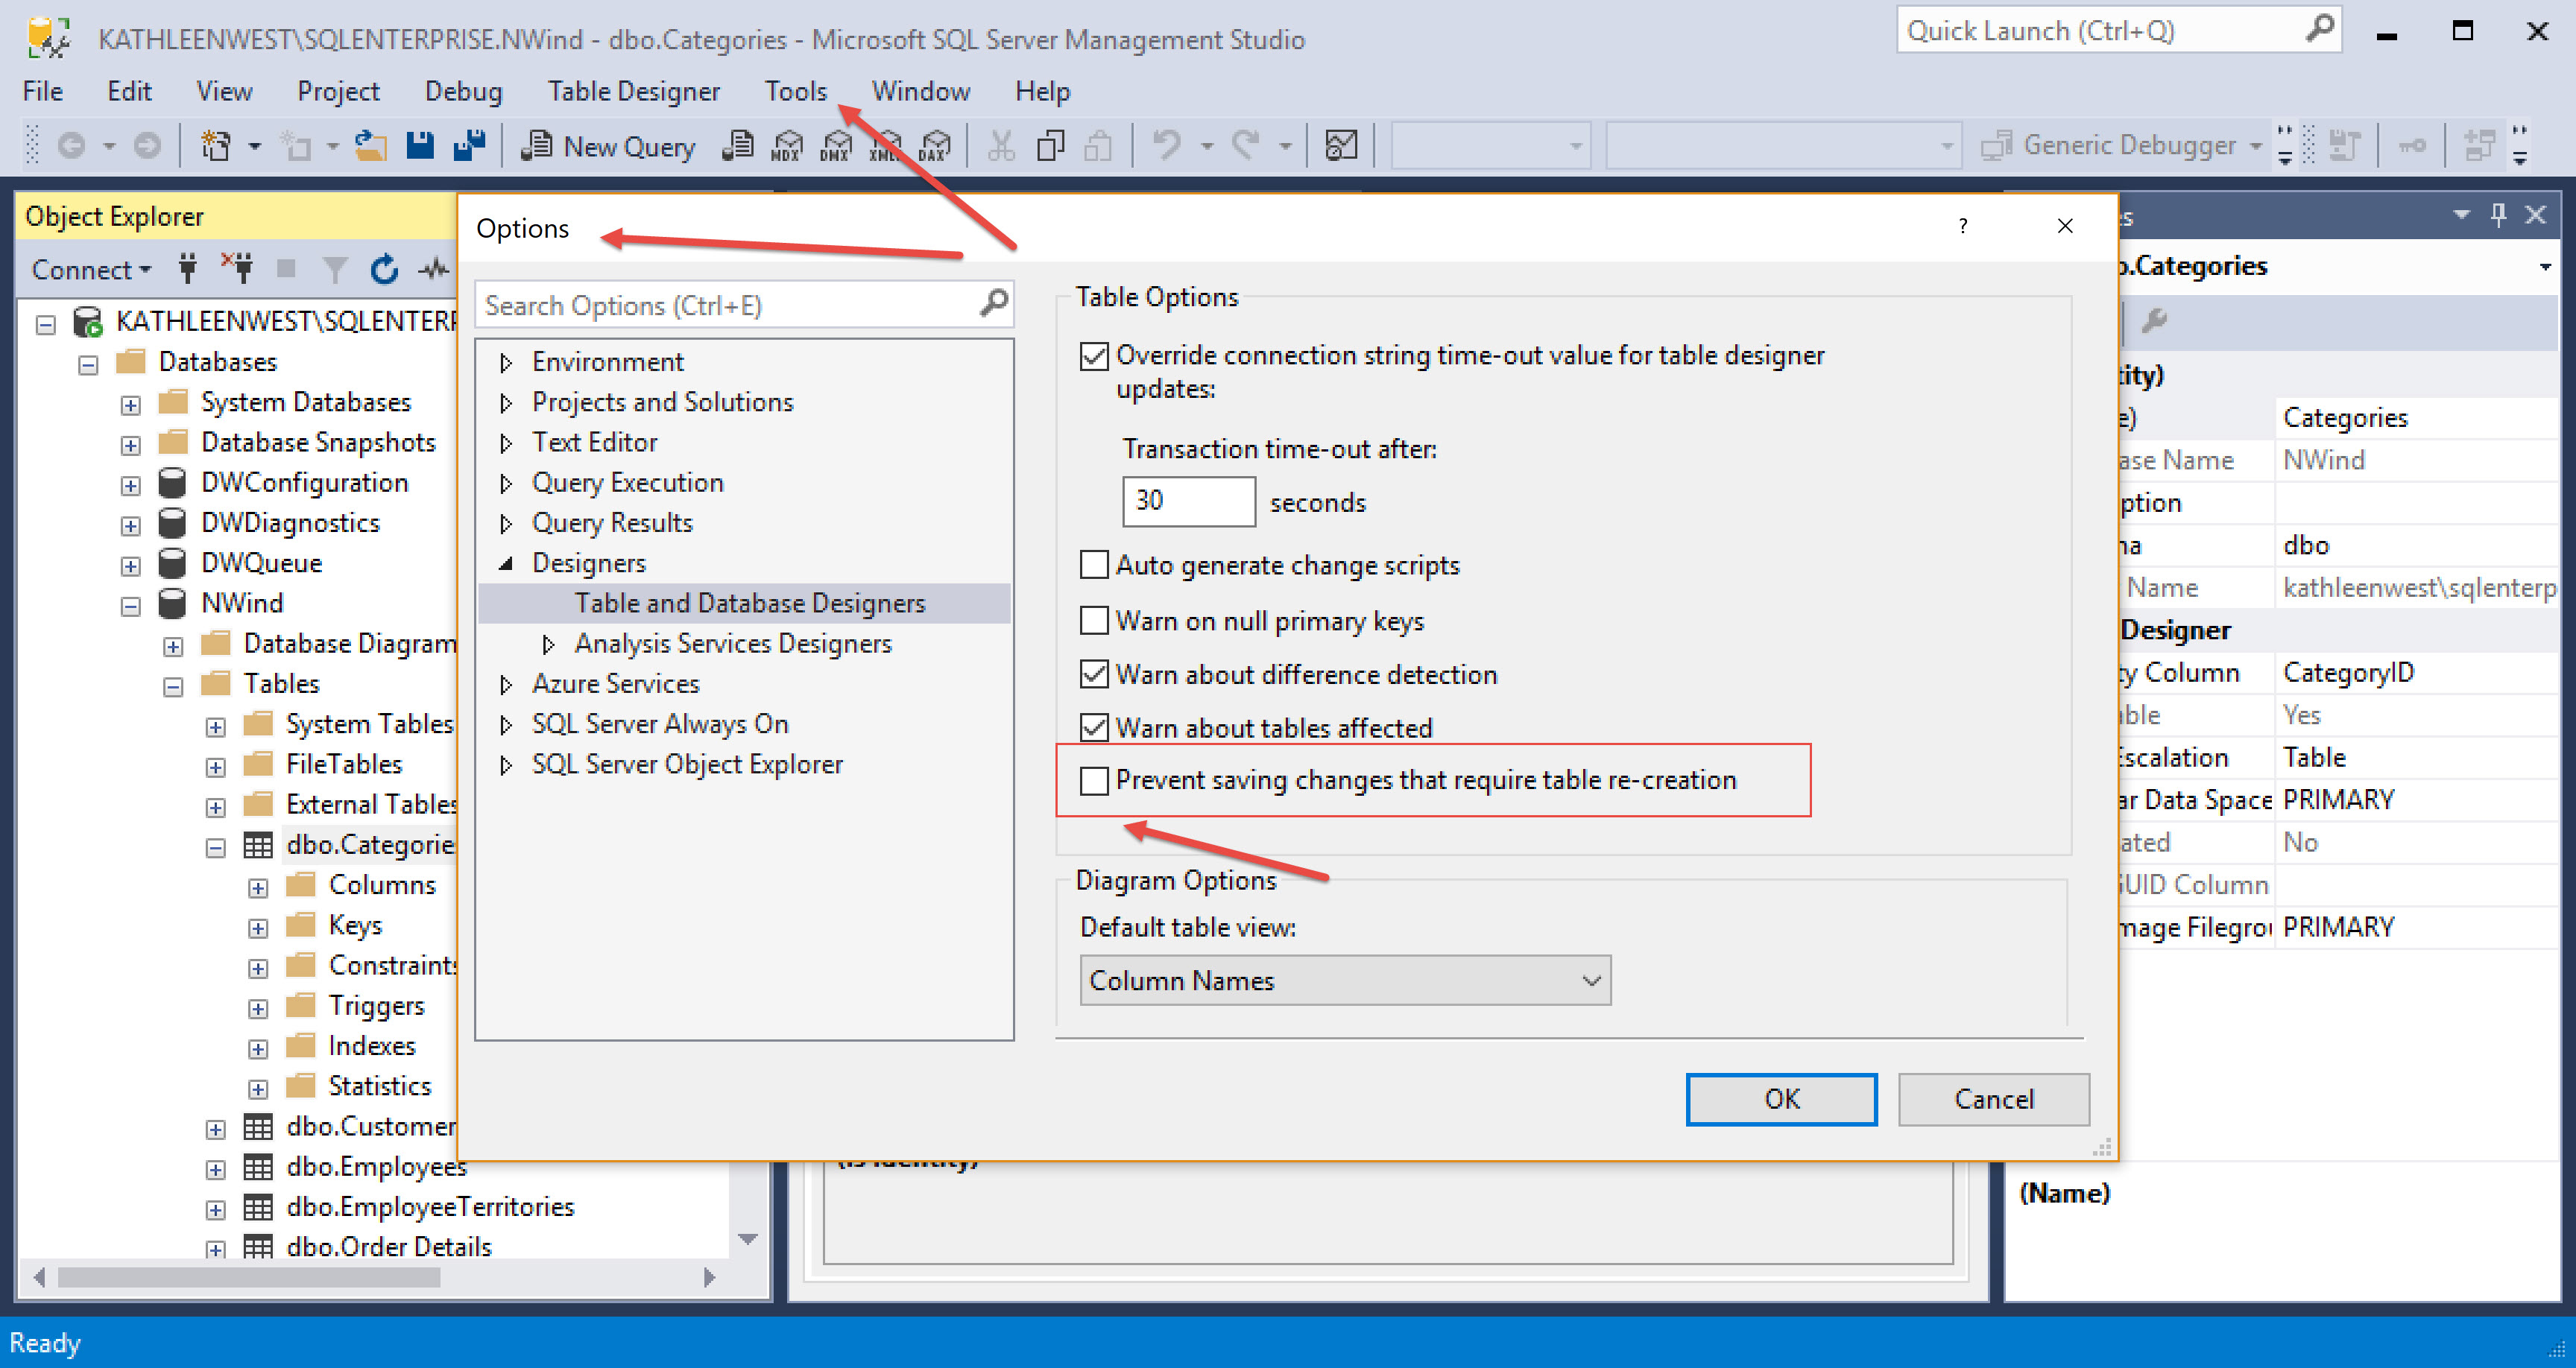
Task: Click the single-disk Save icon
Action: tap(420, 146)
